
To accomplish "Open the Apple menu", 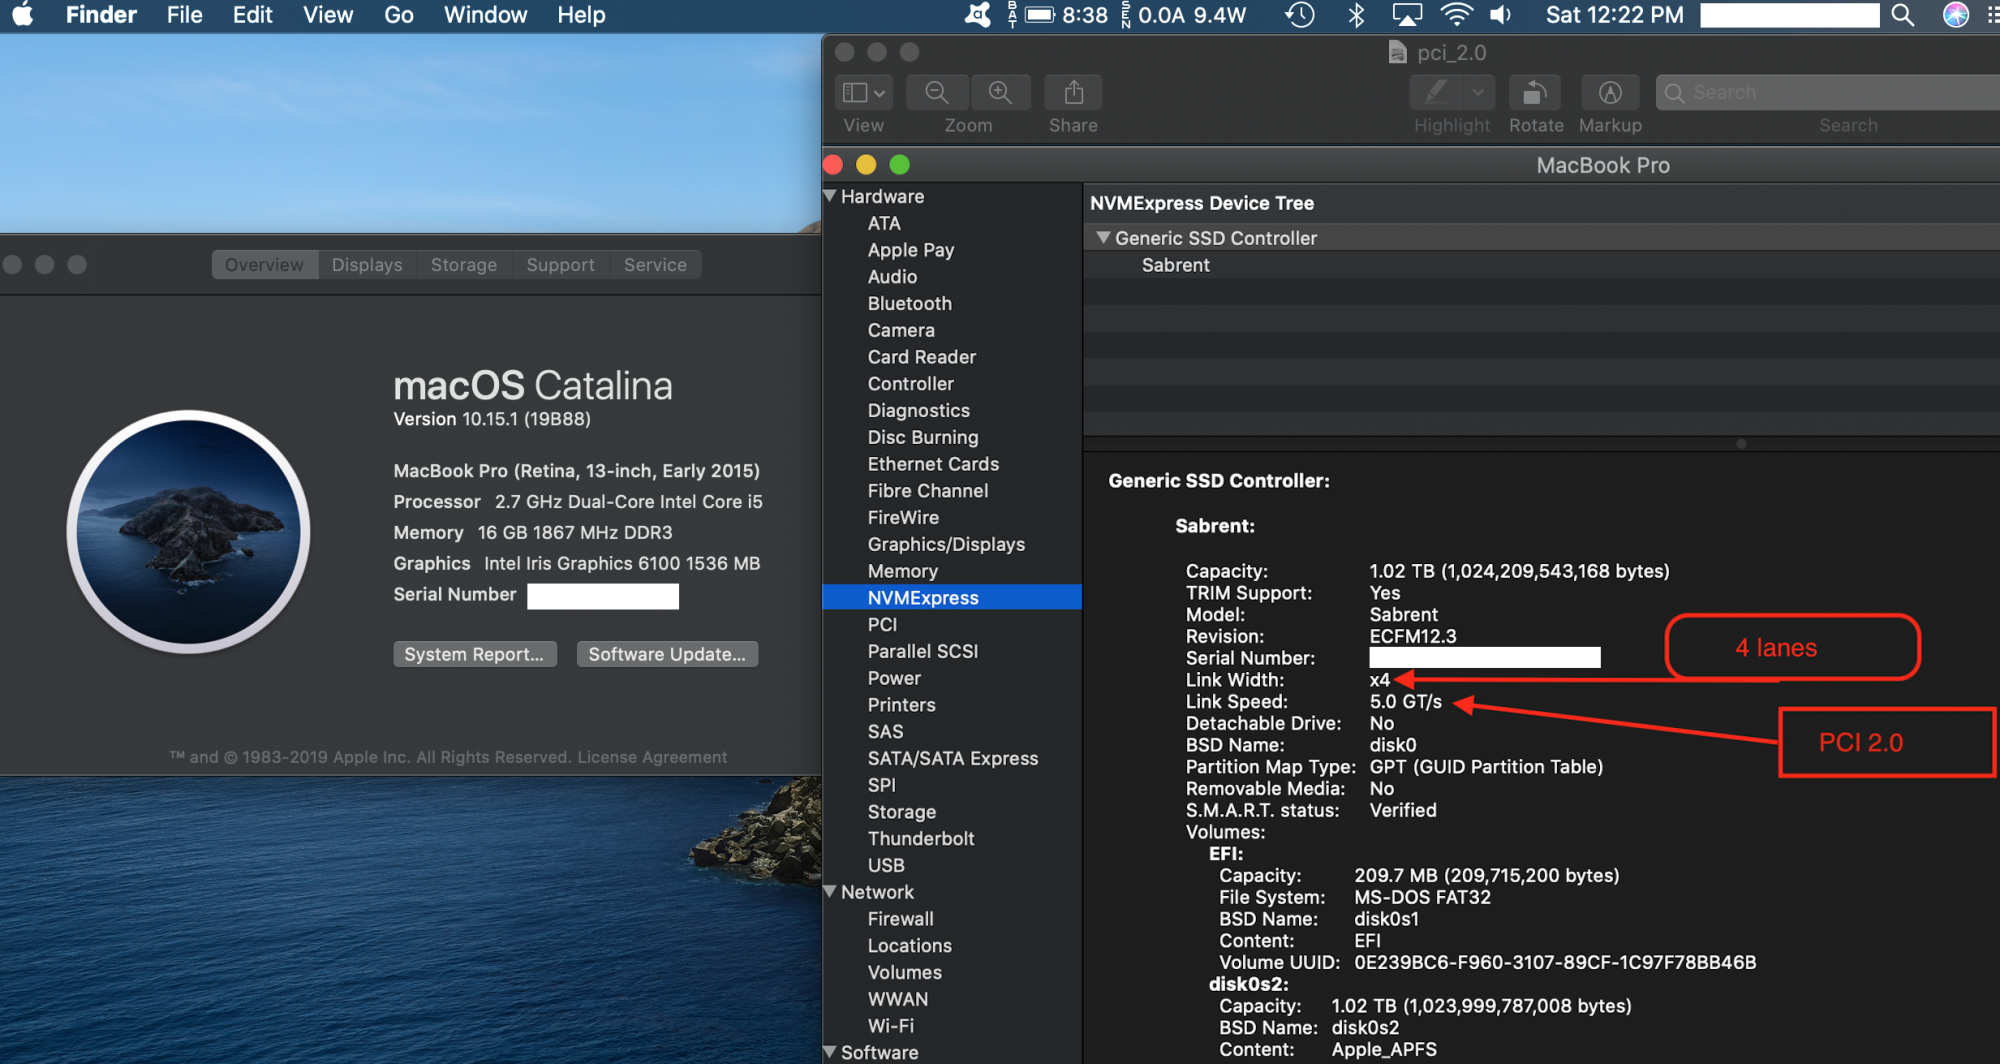I will (x=22, y=15).
